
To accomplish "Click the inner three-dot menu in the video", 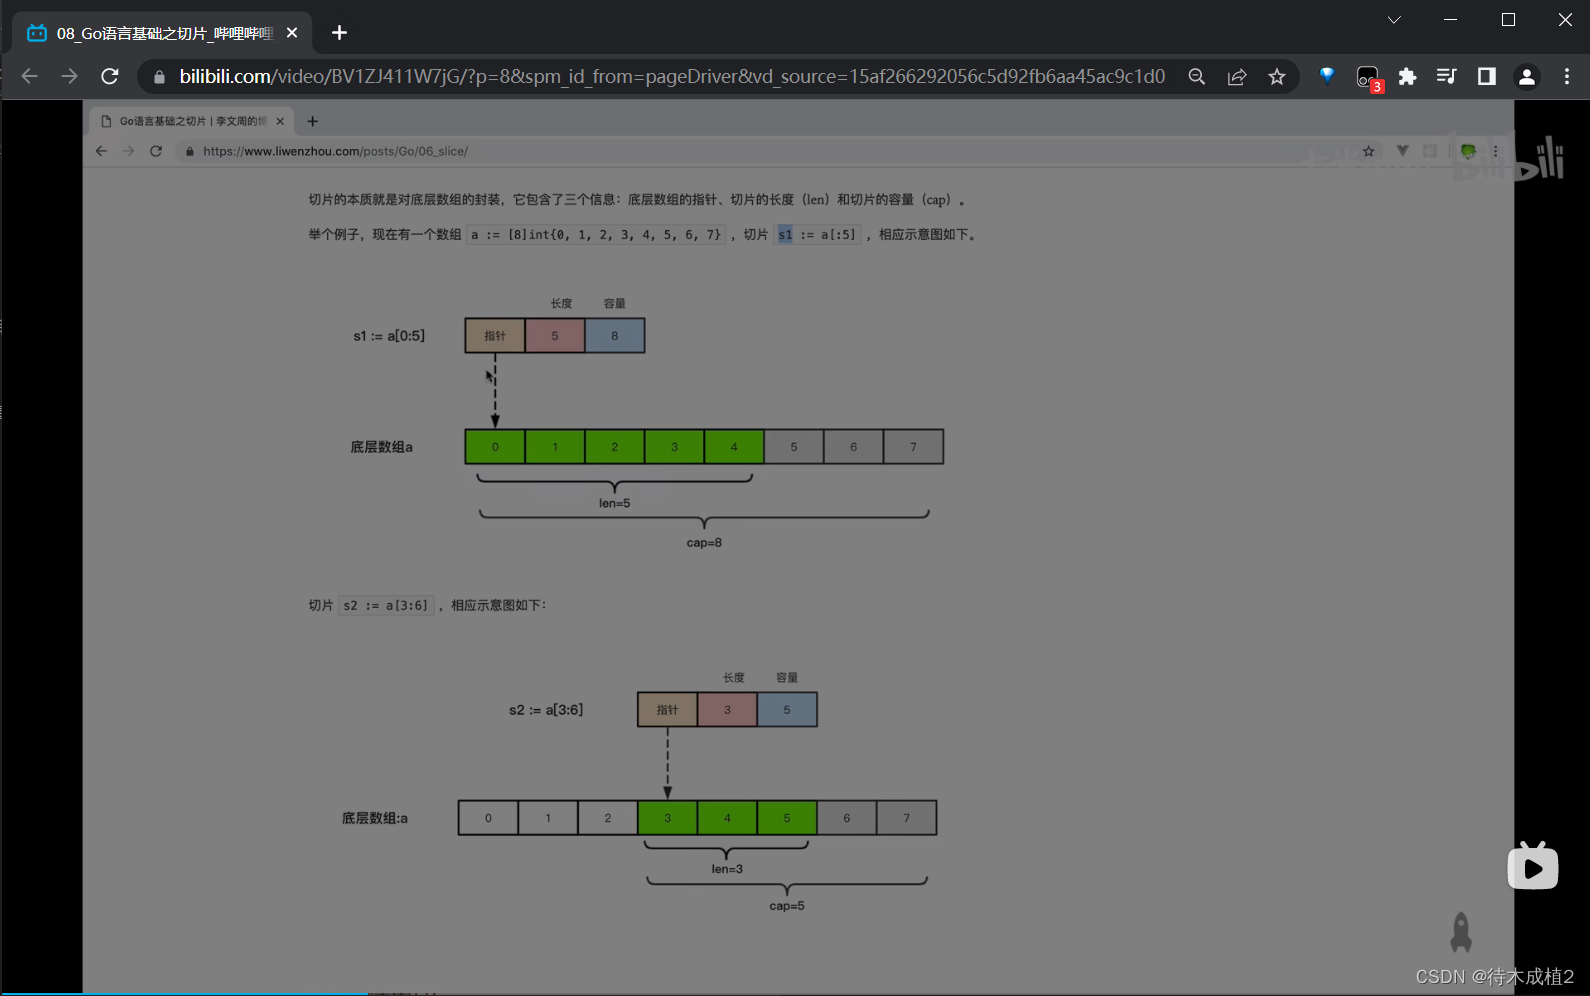I will pos(1496,151).
